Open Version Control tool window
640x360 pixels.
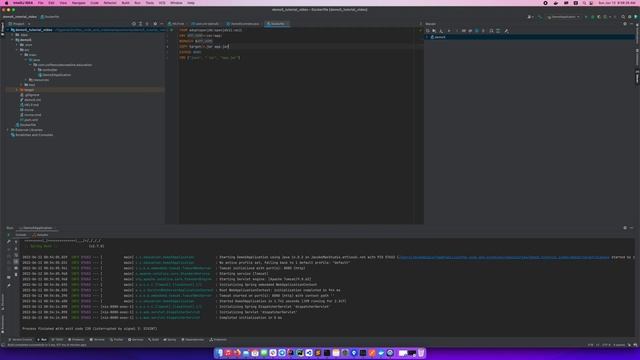pos(20,340)
